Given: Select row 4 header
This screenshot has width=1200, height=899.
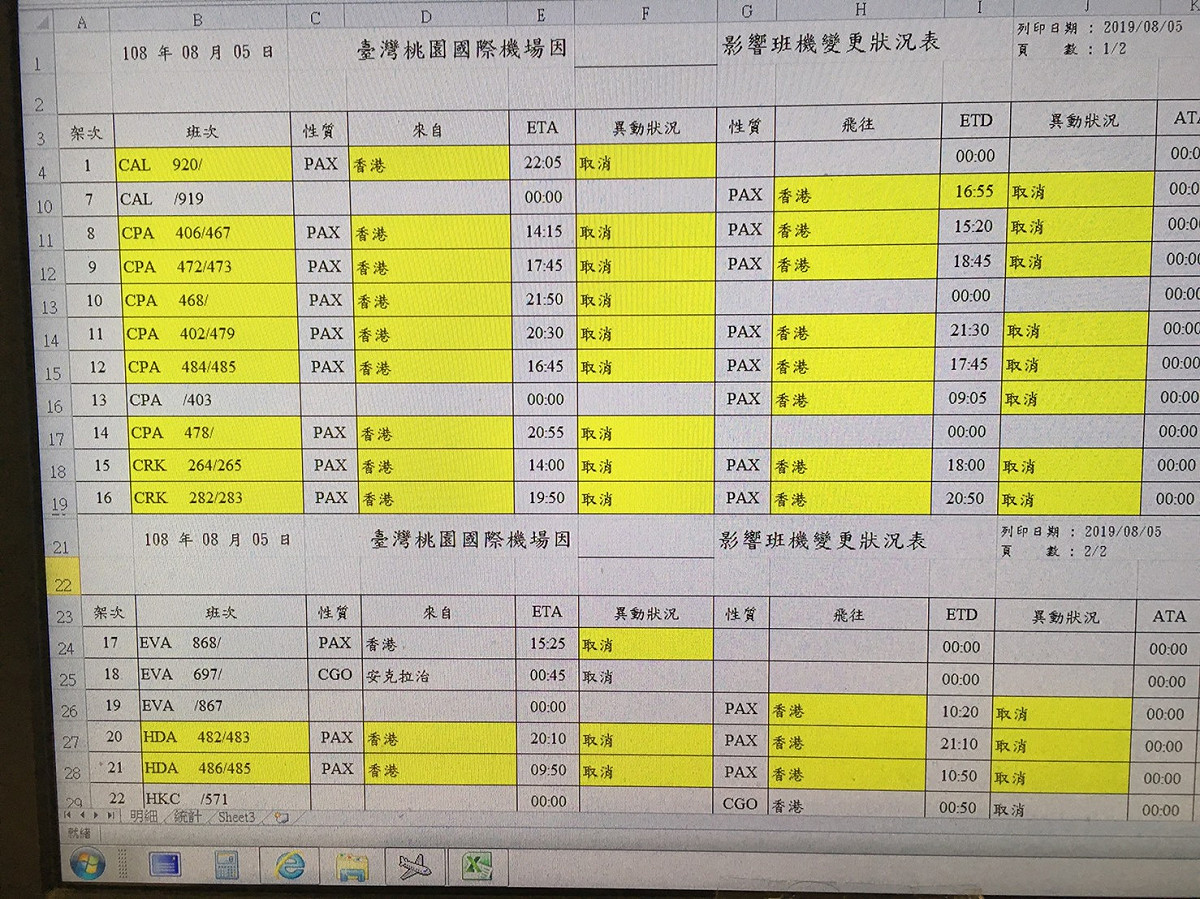Looking at the screenshot, I should click(40, 173).
